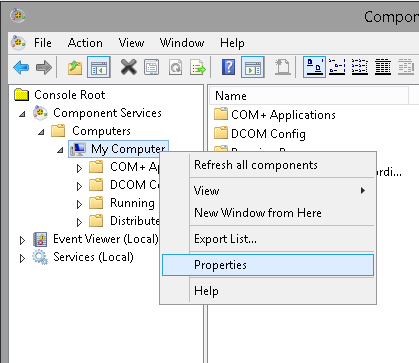Select Services (Local) label
This screenshot has height=363, width=419.
pos(93,257)
